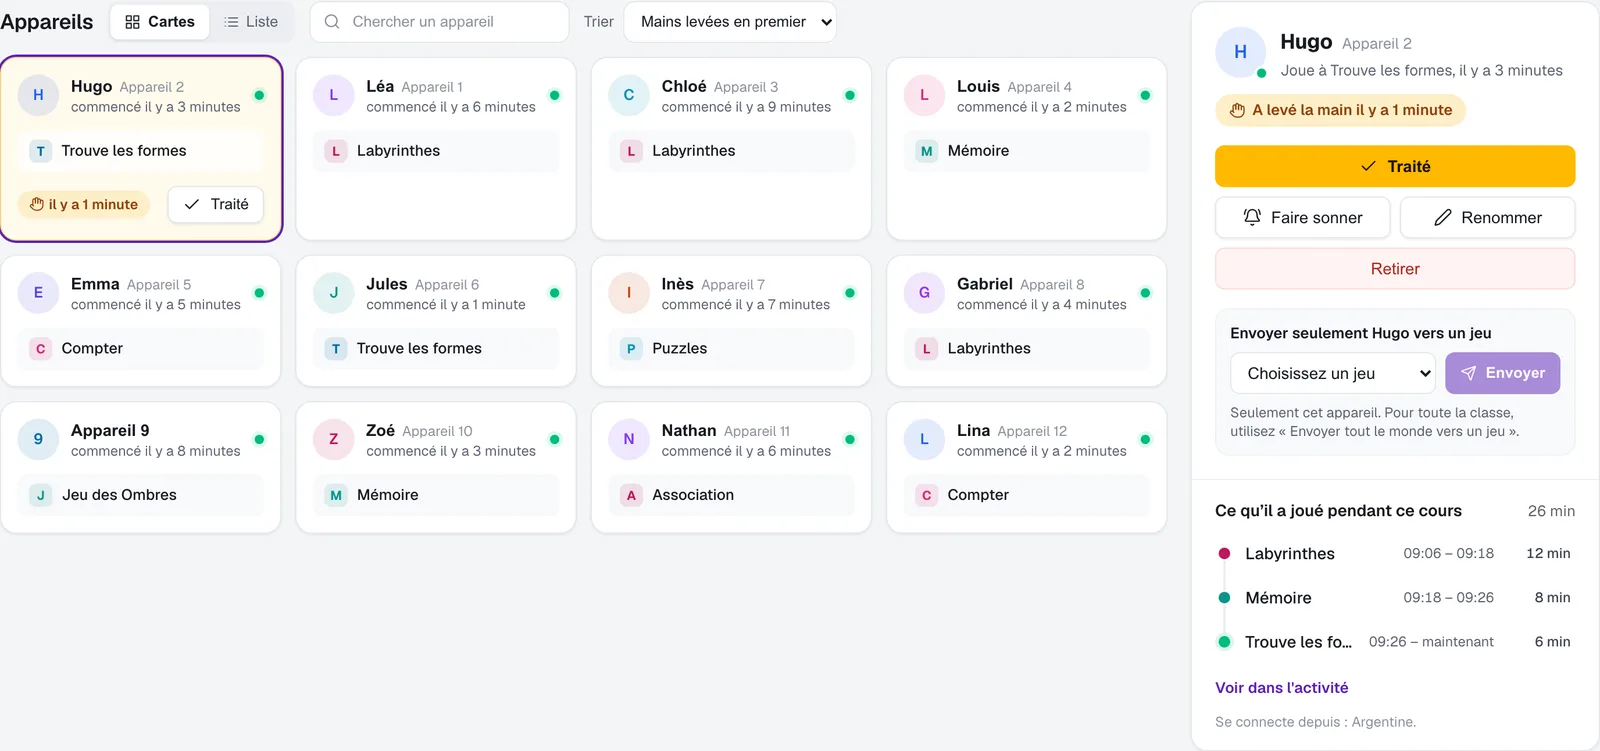Image resolution: width=1600 pixels, height=751 pixels.
Task: Click Association game on Nathan's card
Action: pyautogui.click(x=731, y=495)
